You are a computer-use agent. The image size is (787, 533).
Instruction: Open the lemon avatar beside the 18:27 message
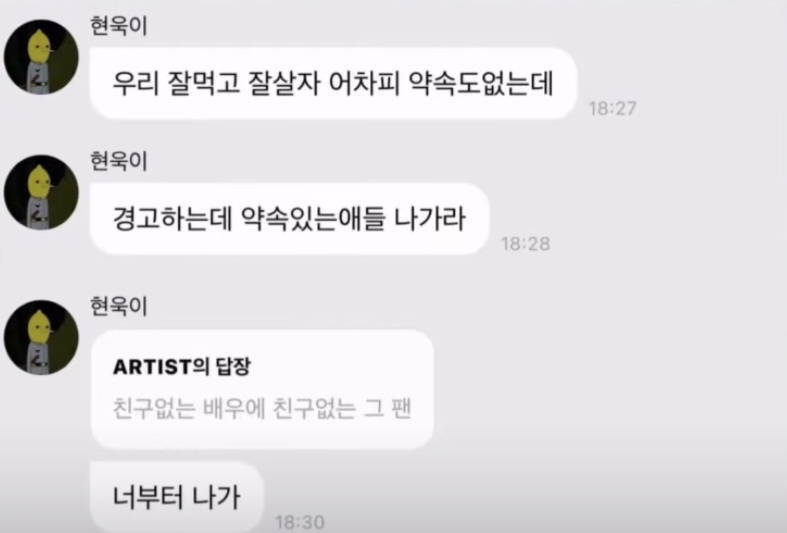[41, 57]
